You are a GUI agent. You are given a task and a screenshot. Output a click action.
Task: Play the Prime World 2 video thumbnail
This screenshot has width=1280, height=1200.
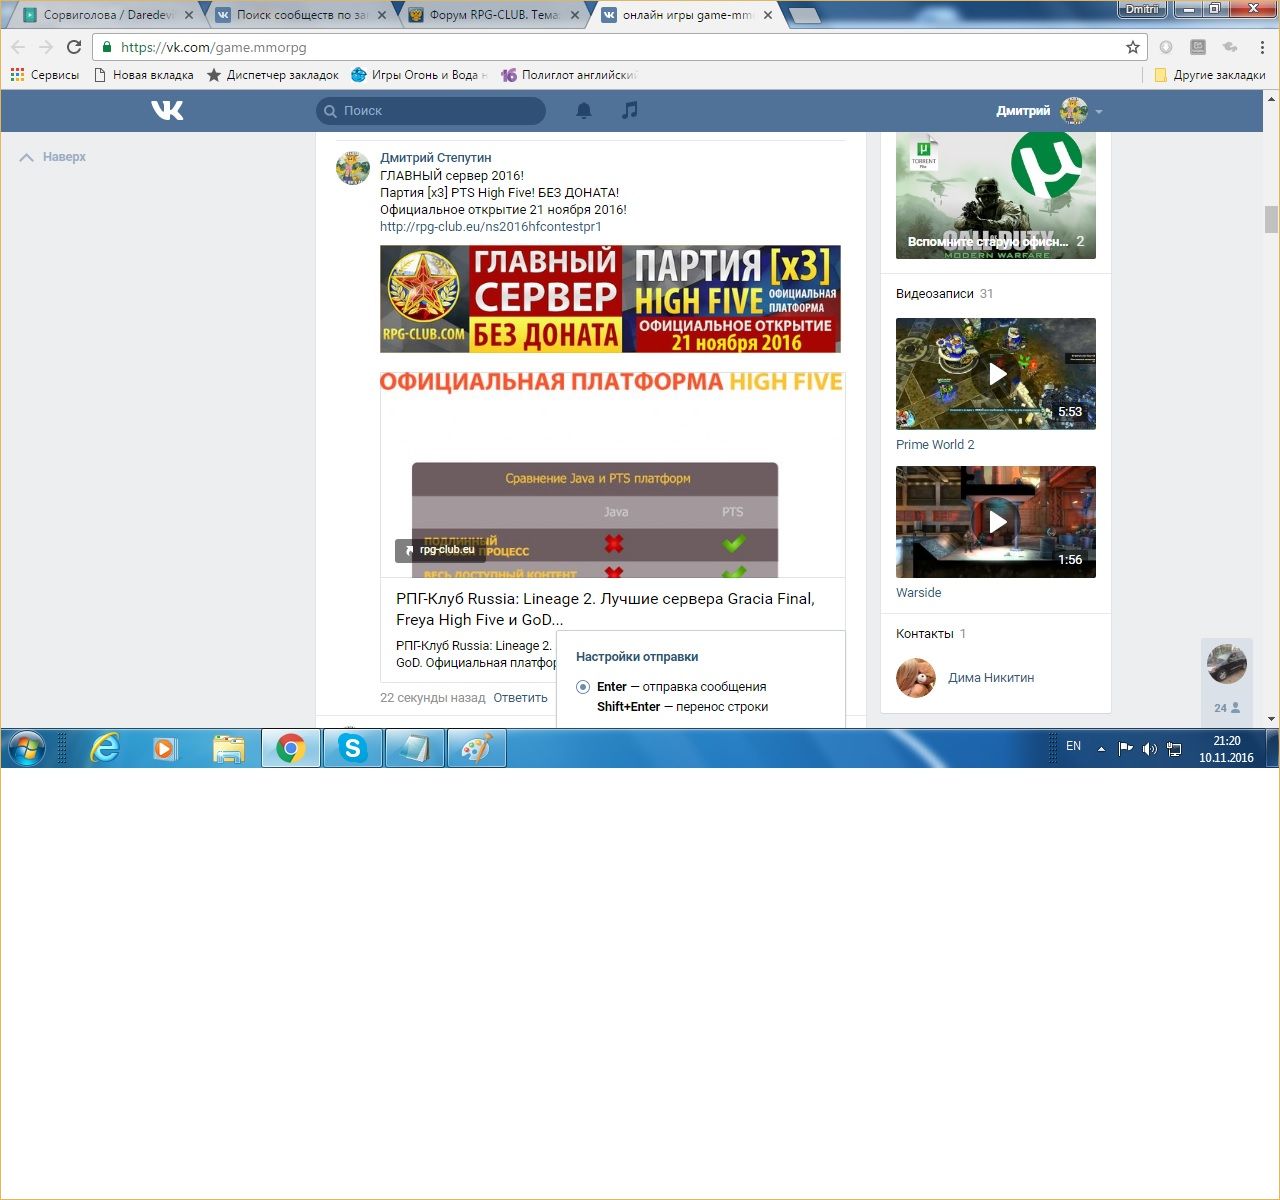(x=996, y=374)
